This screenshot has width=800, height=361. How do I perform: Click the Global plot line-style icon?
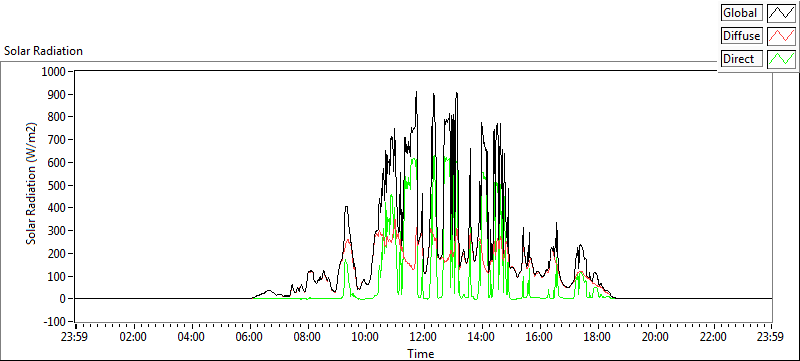click(x=782, y=13)
